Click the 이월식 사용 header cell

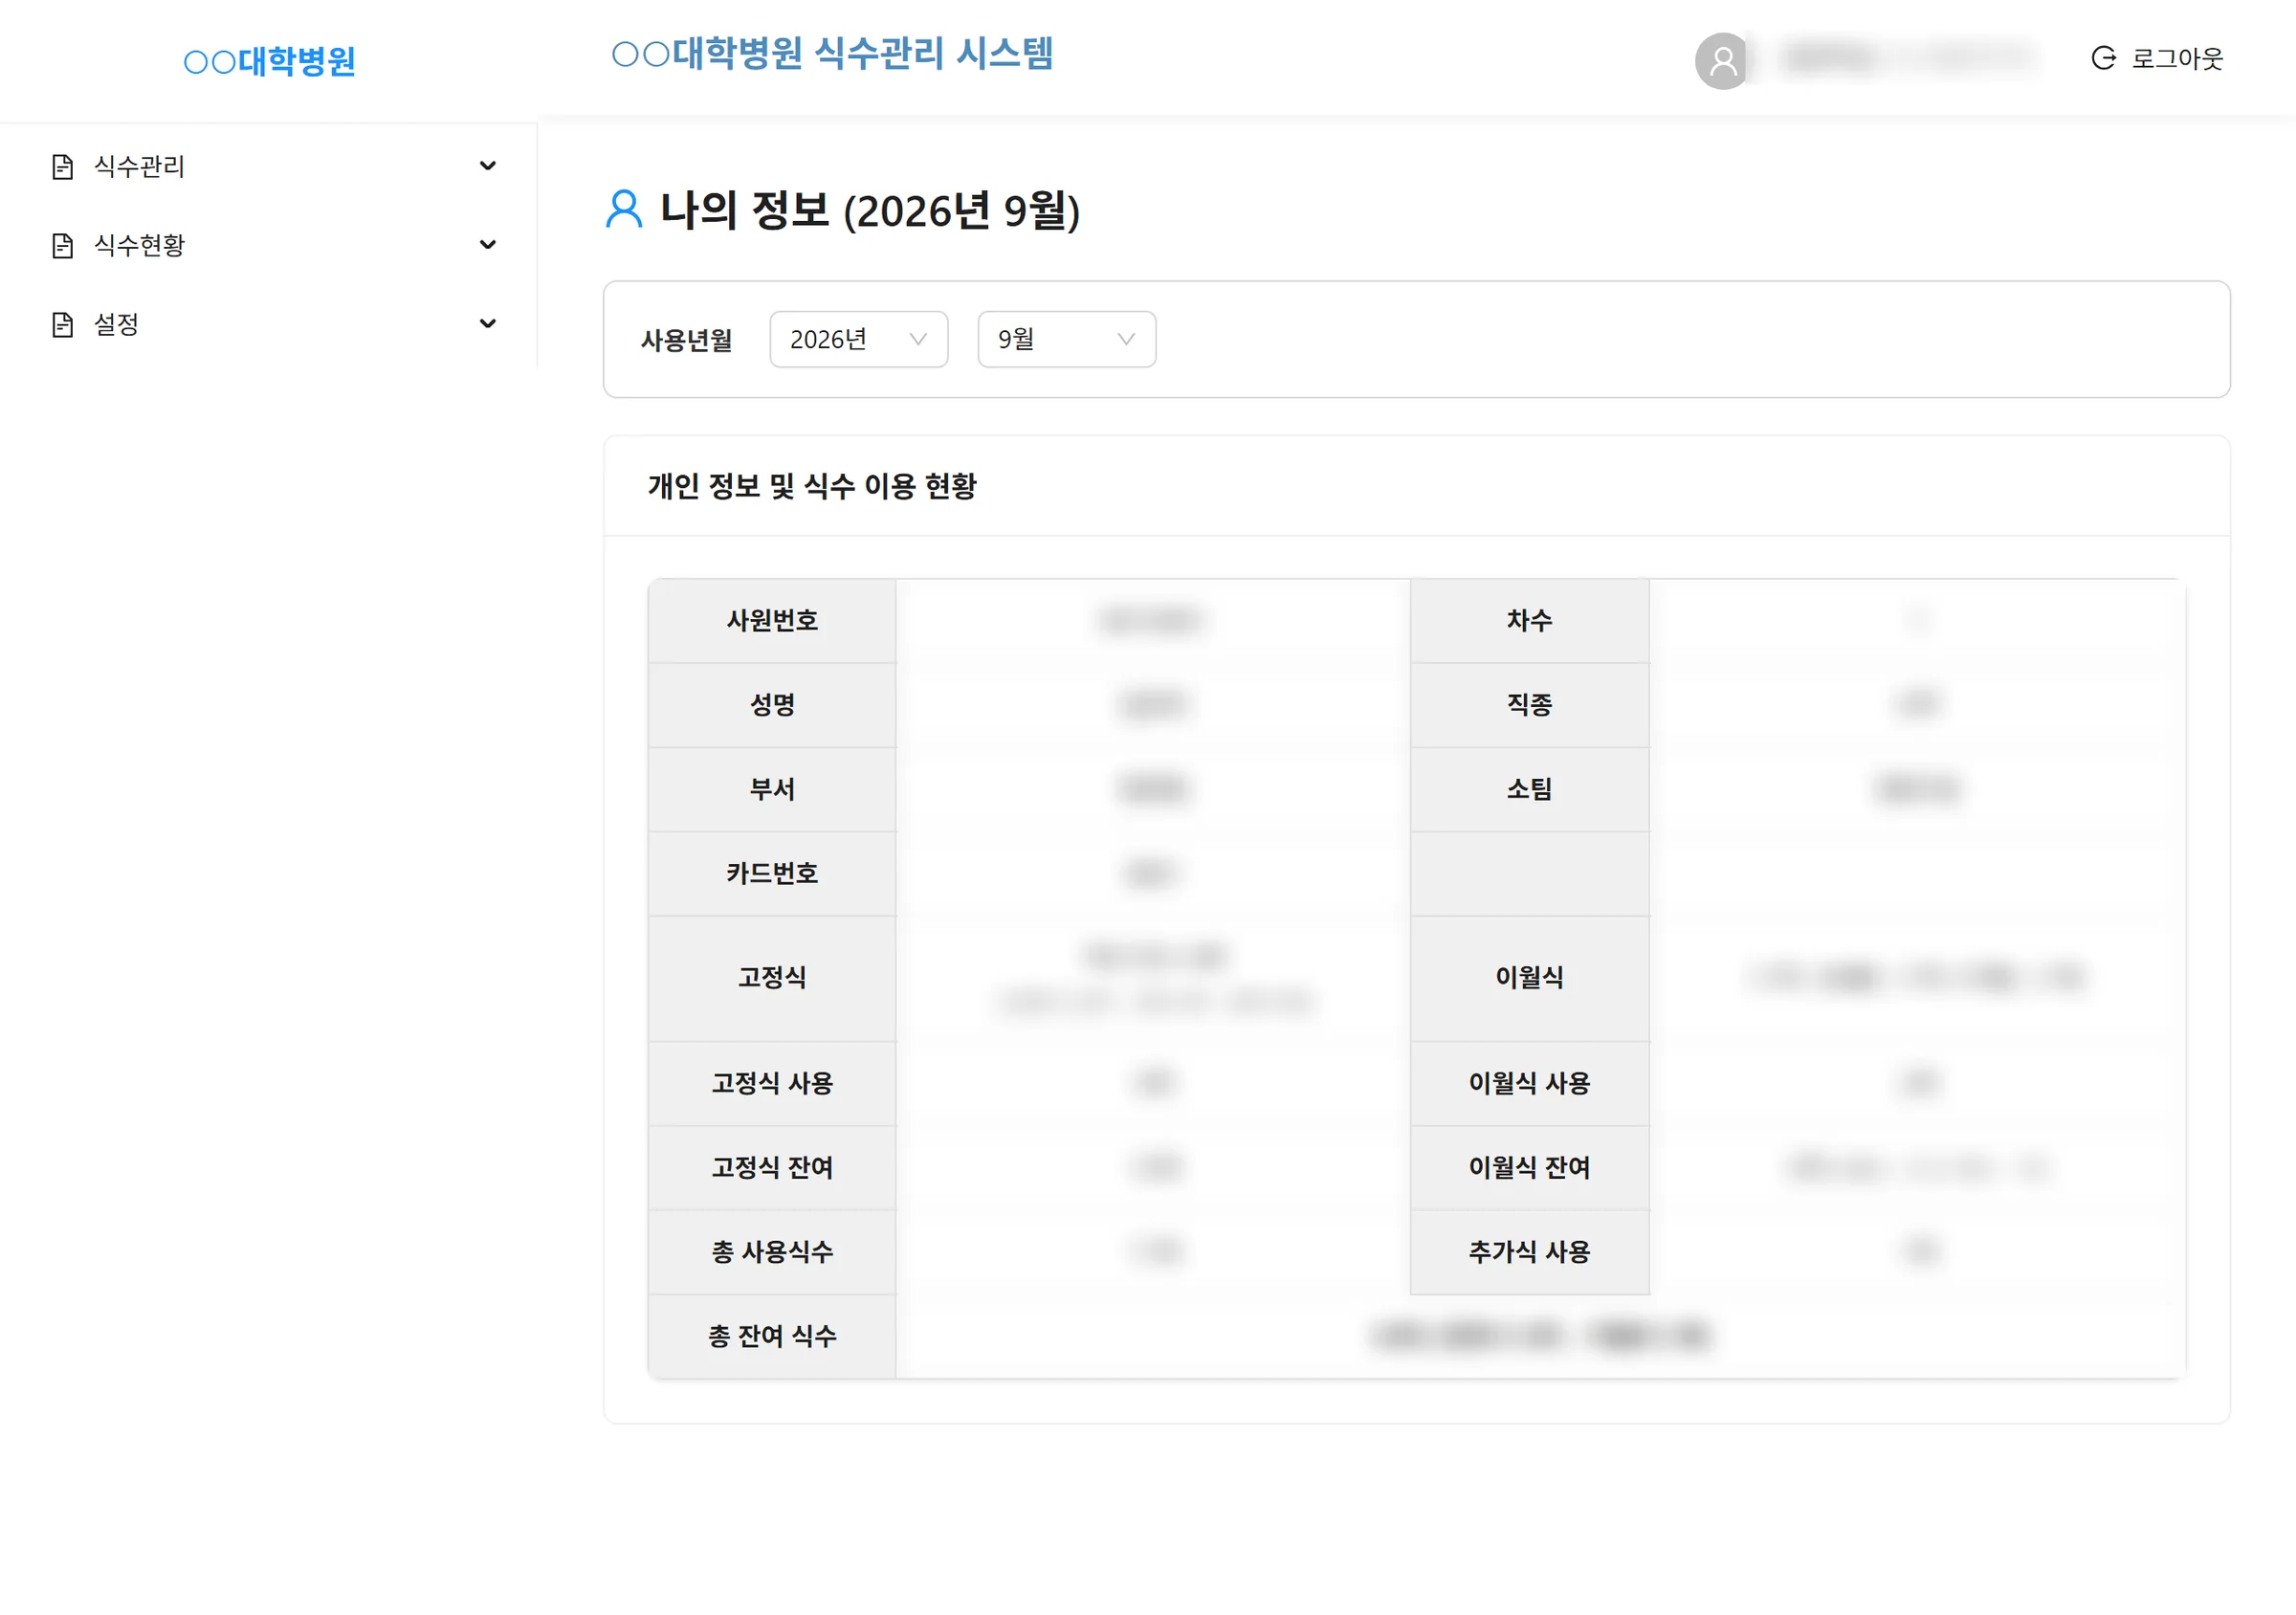(x=1530, y=1084)
